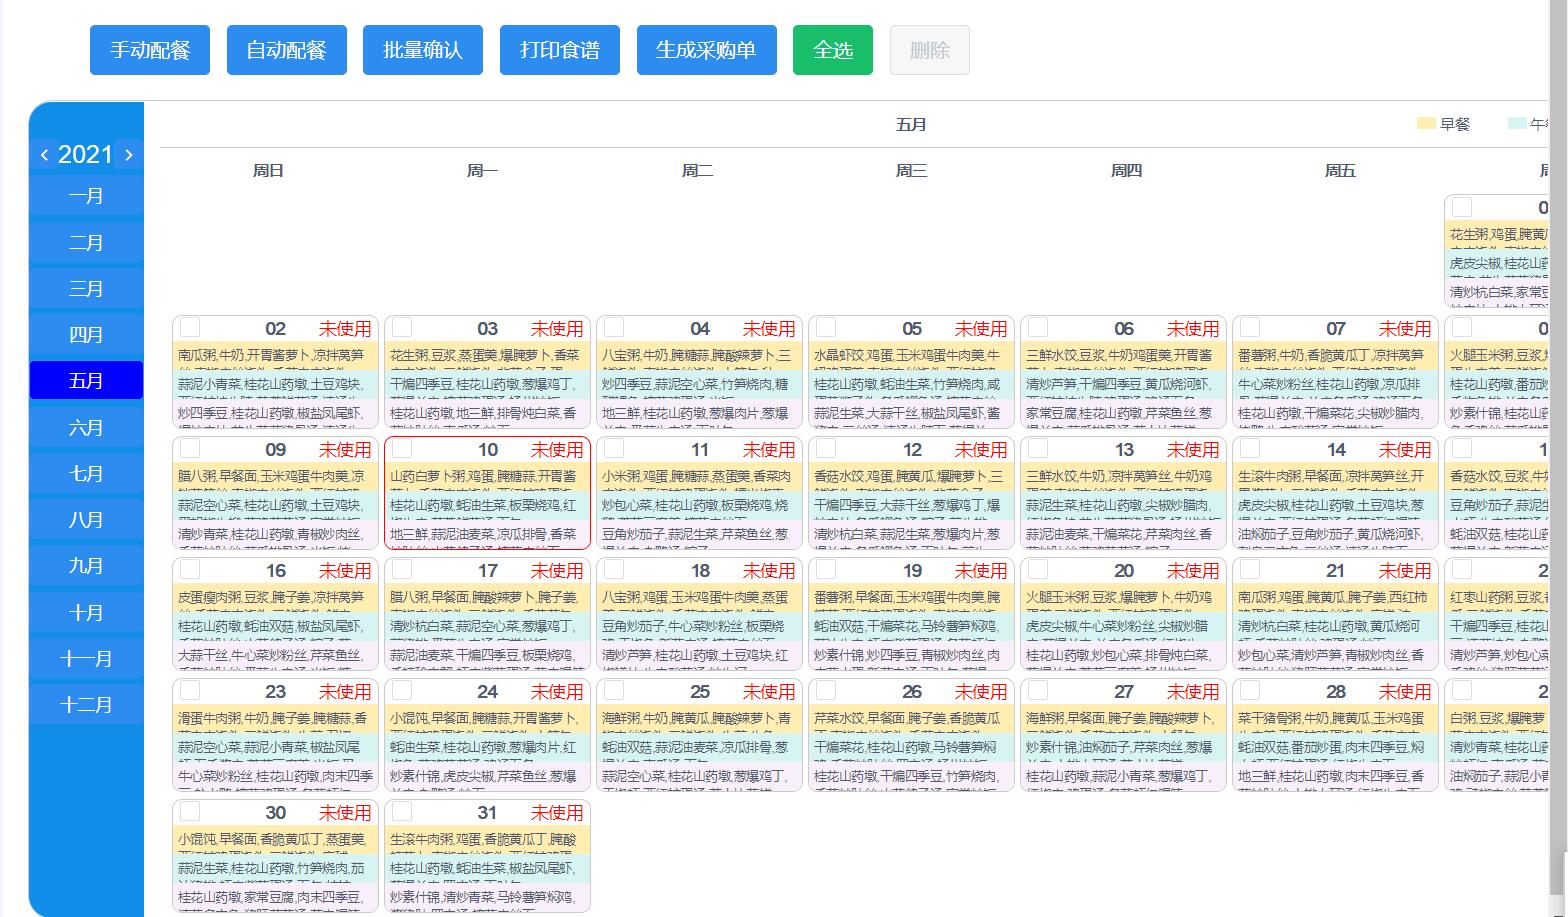
Task: Generate purchase list via 生成采购单
Action: coord(706,50)
